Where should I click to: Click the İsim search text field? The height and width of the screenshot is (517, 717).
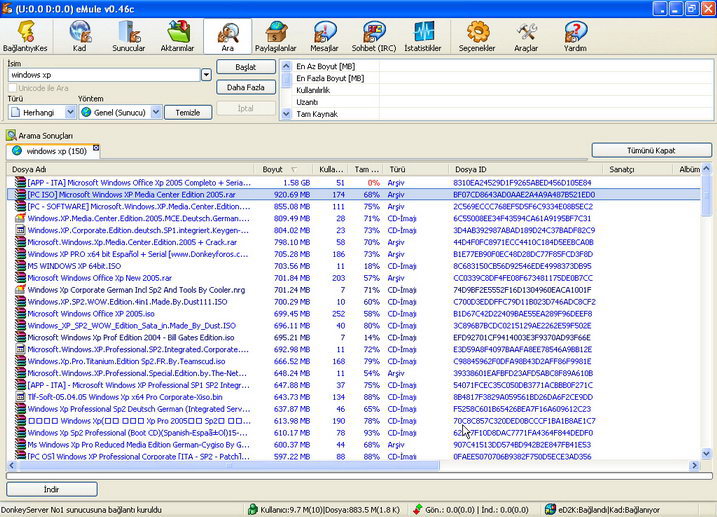104,75
